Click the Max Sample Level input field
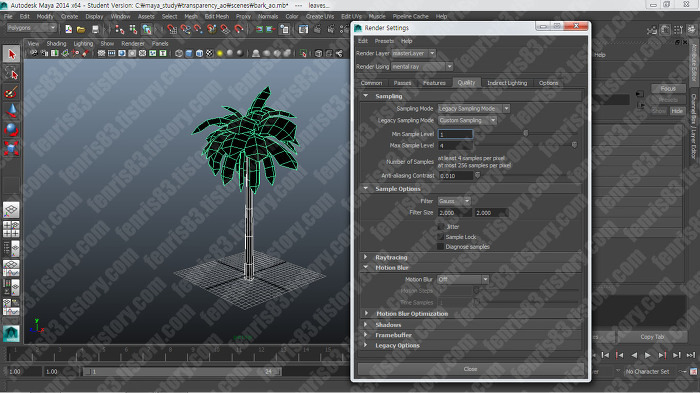This screenshot has width=700, height=393. 455,146
